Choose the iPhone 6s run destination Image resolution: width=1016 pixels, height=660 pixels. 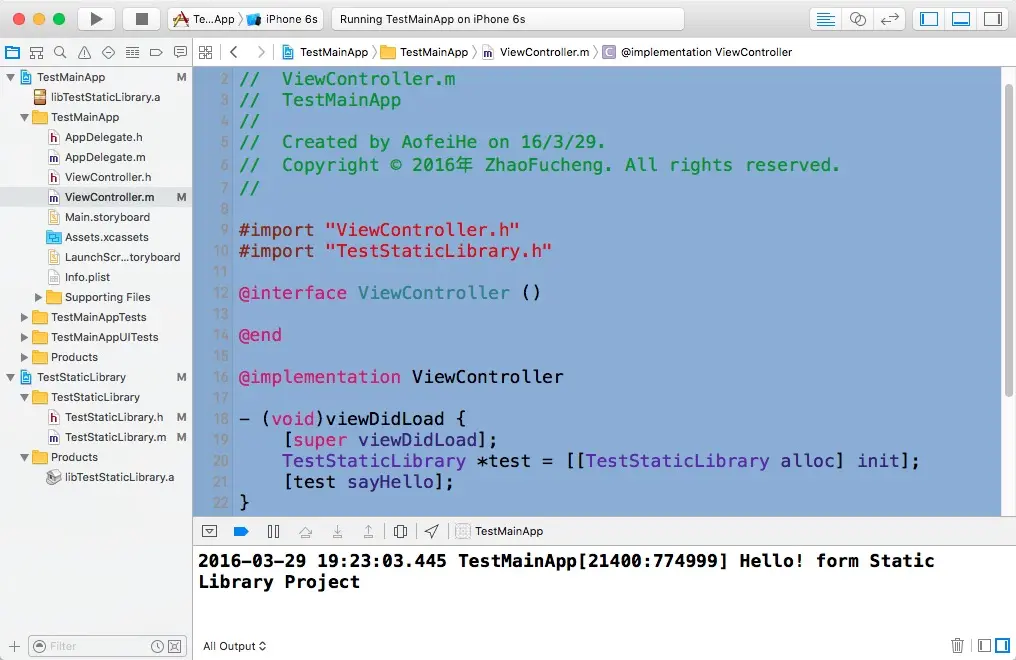pos(283,19)
